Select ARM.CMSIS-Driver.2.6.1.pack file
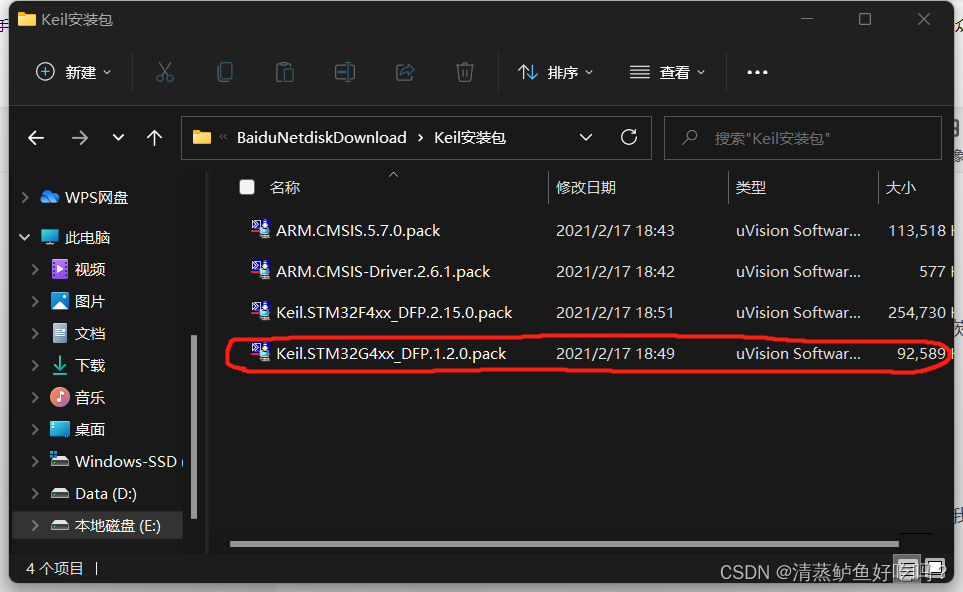Viewport: 963px width, 592px height. 383,271
